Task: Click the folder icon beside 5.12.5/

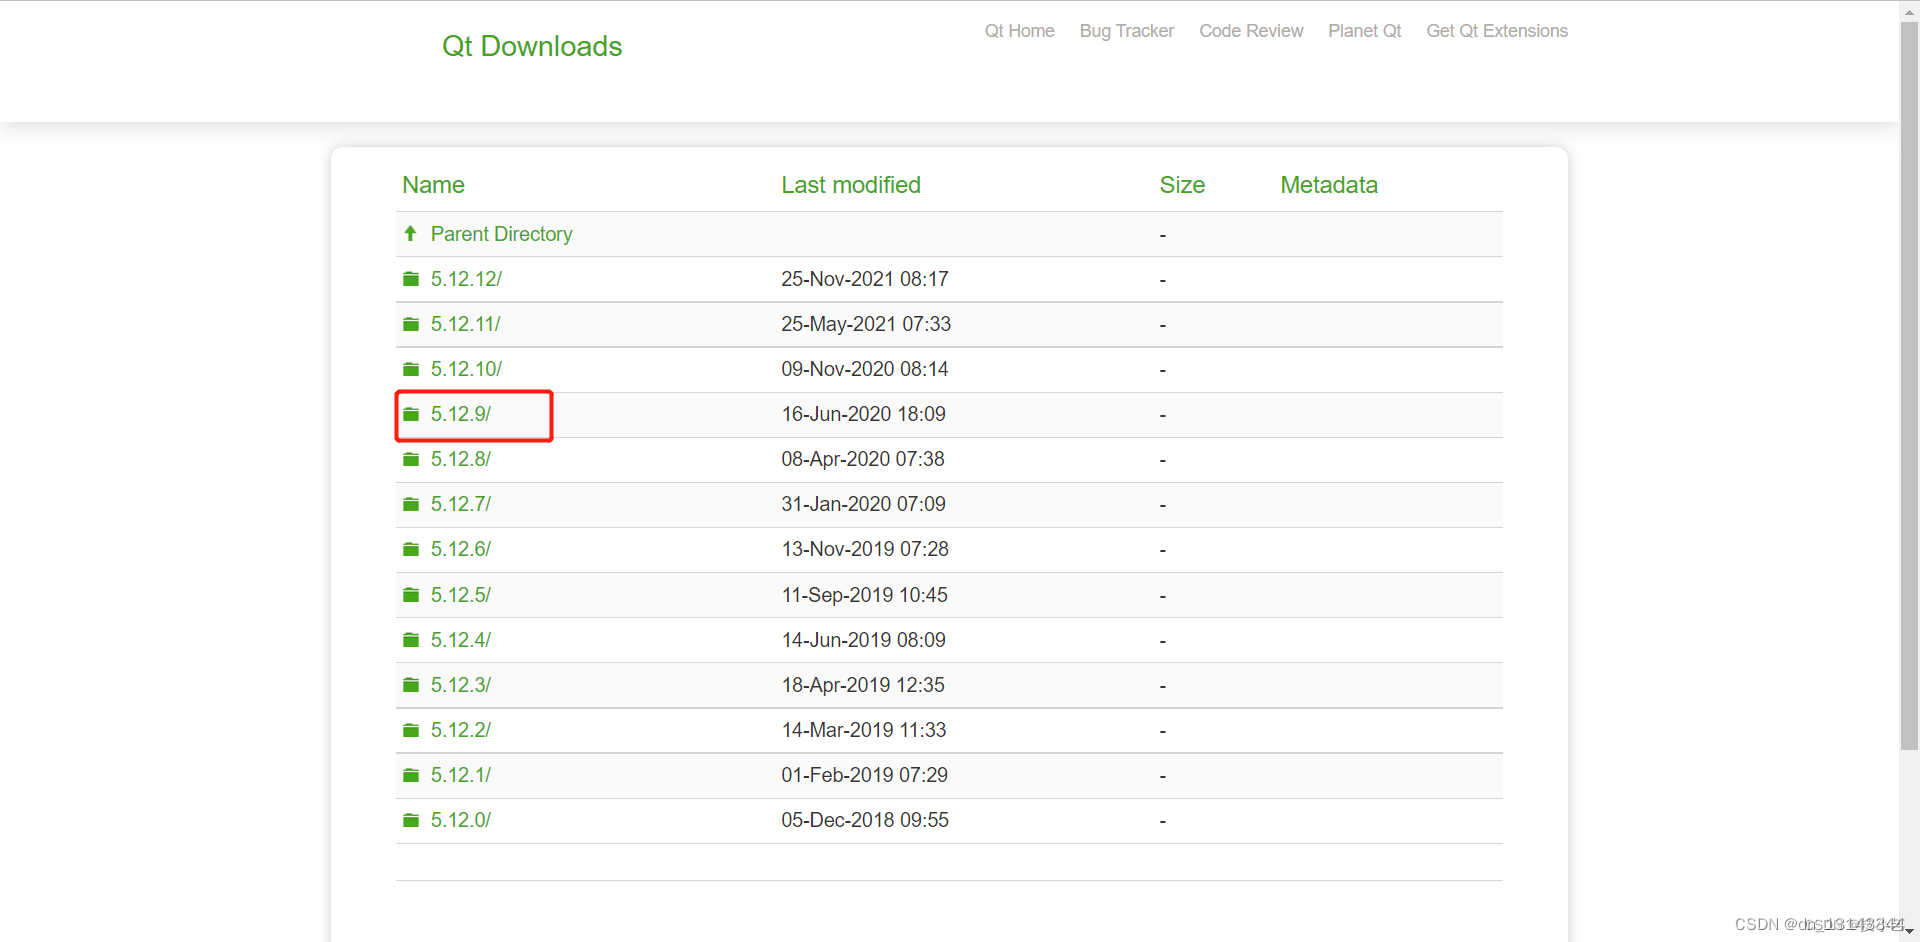Action: click(411, 595)
